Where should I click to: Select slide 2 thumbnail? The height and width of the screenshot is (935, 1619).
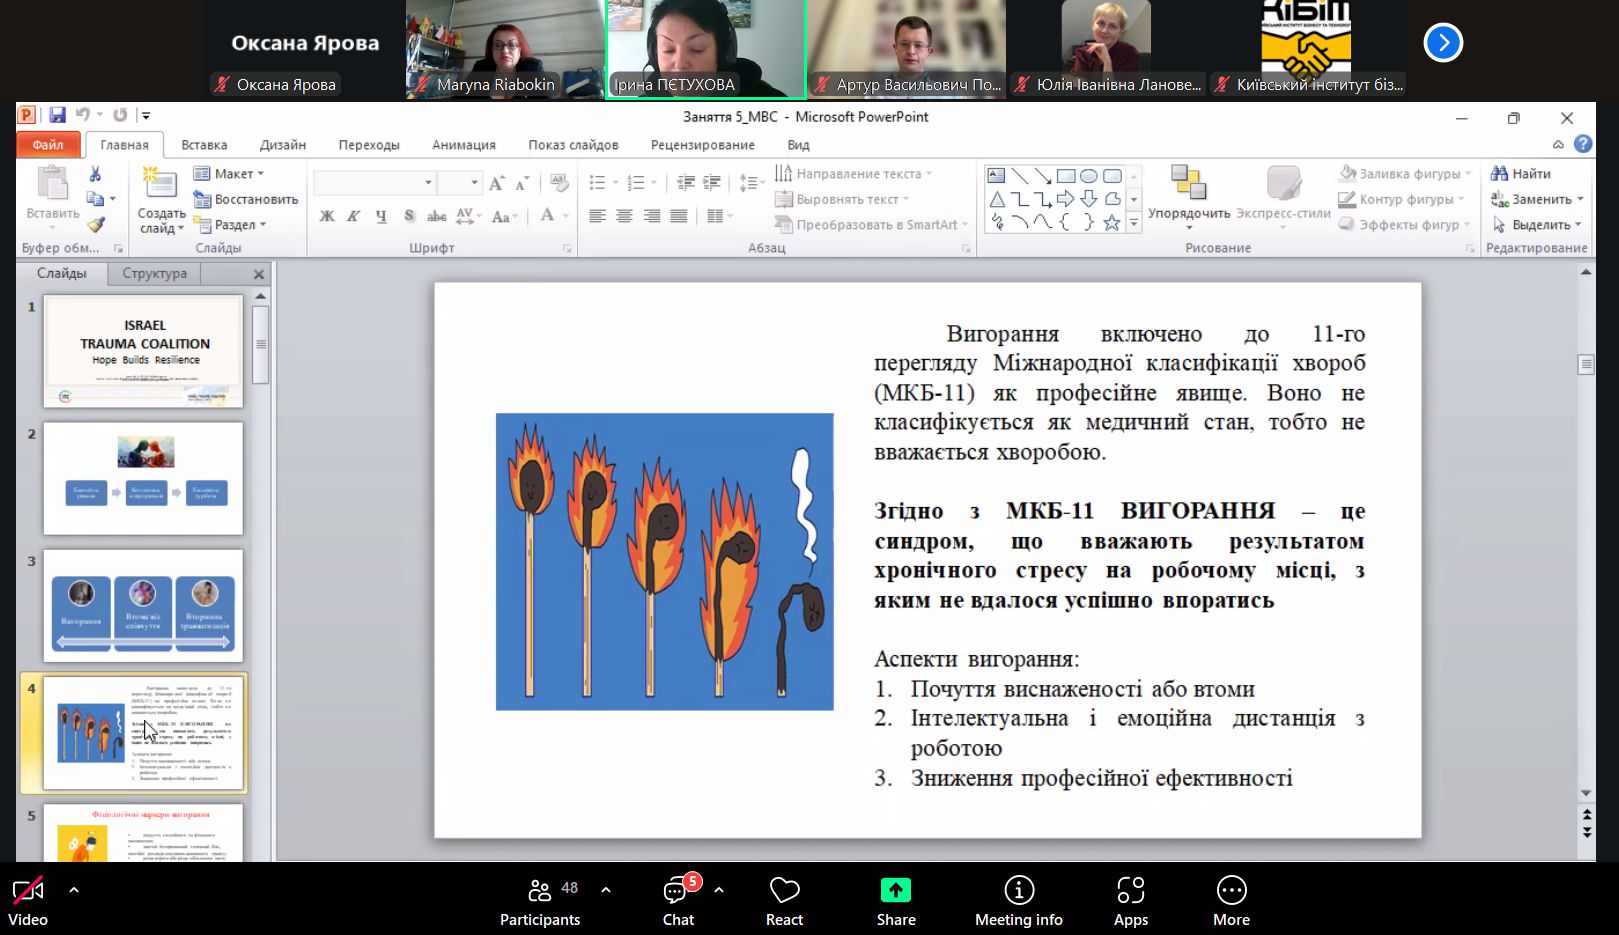(x=143, y=478)
